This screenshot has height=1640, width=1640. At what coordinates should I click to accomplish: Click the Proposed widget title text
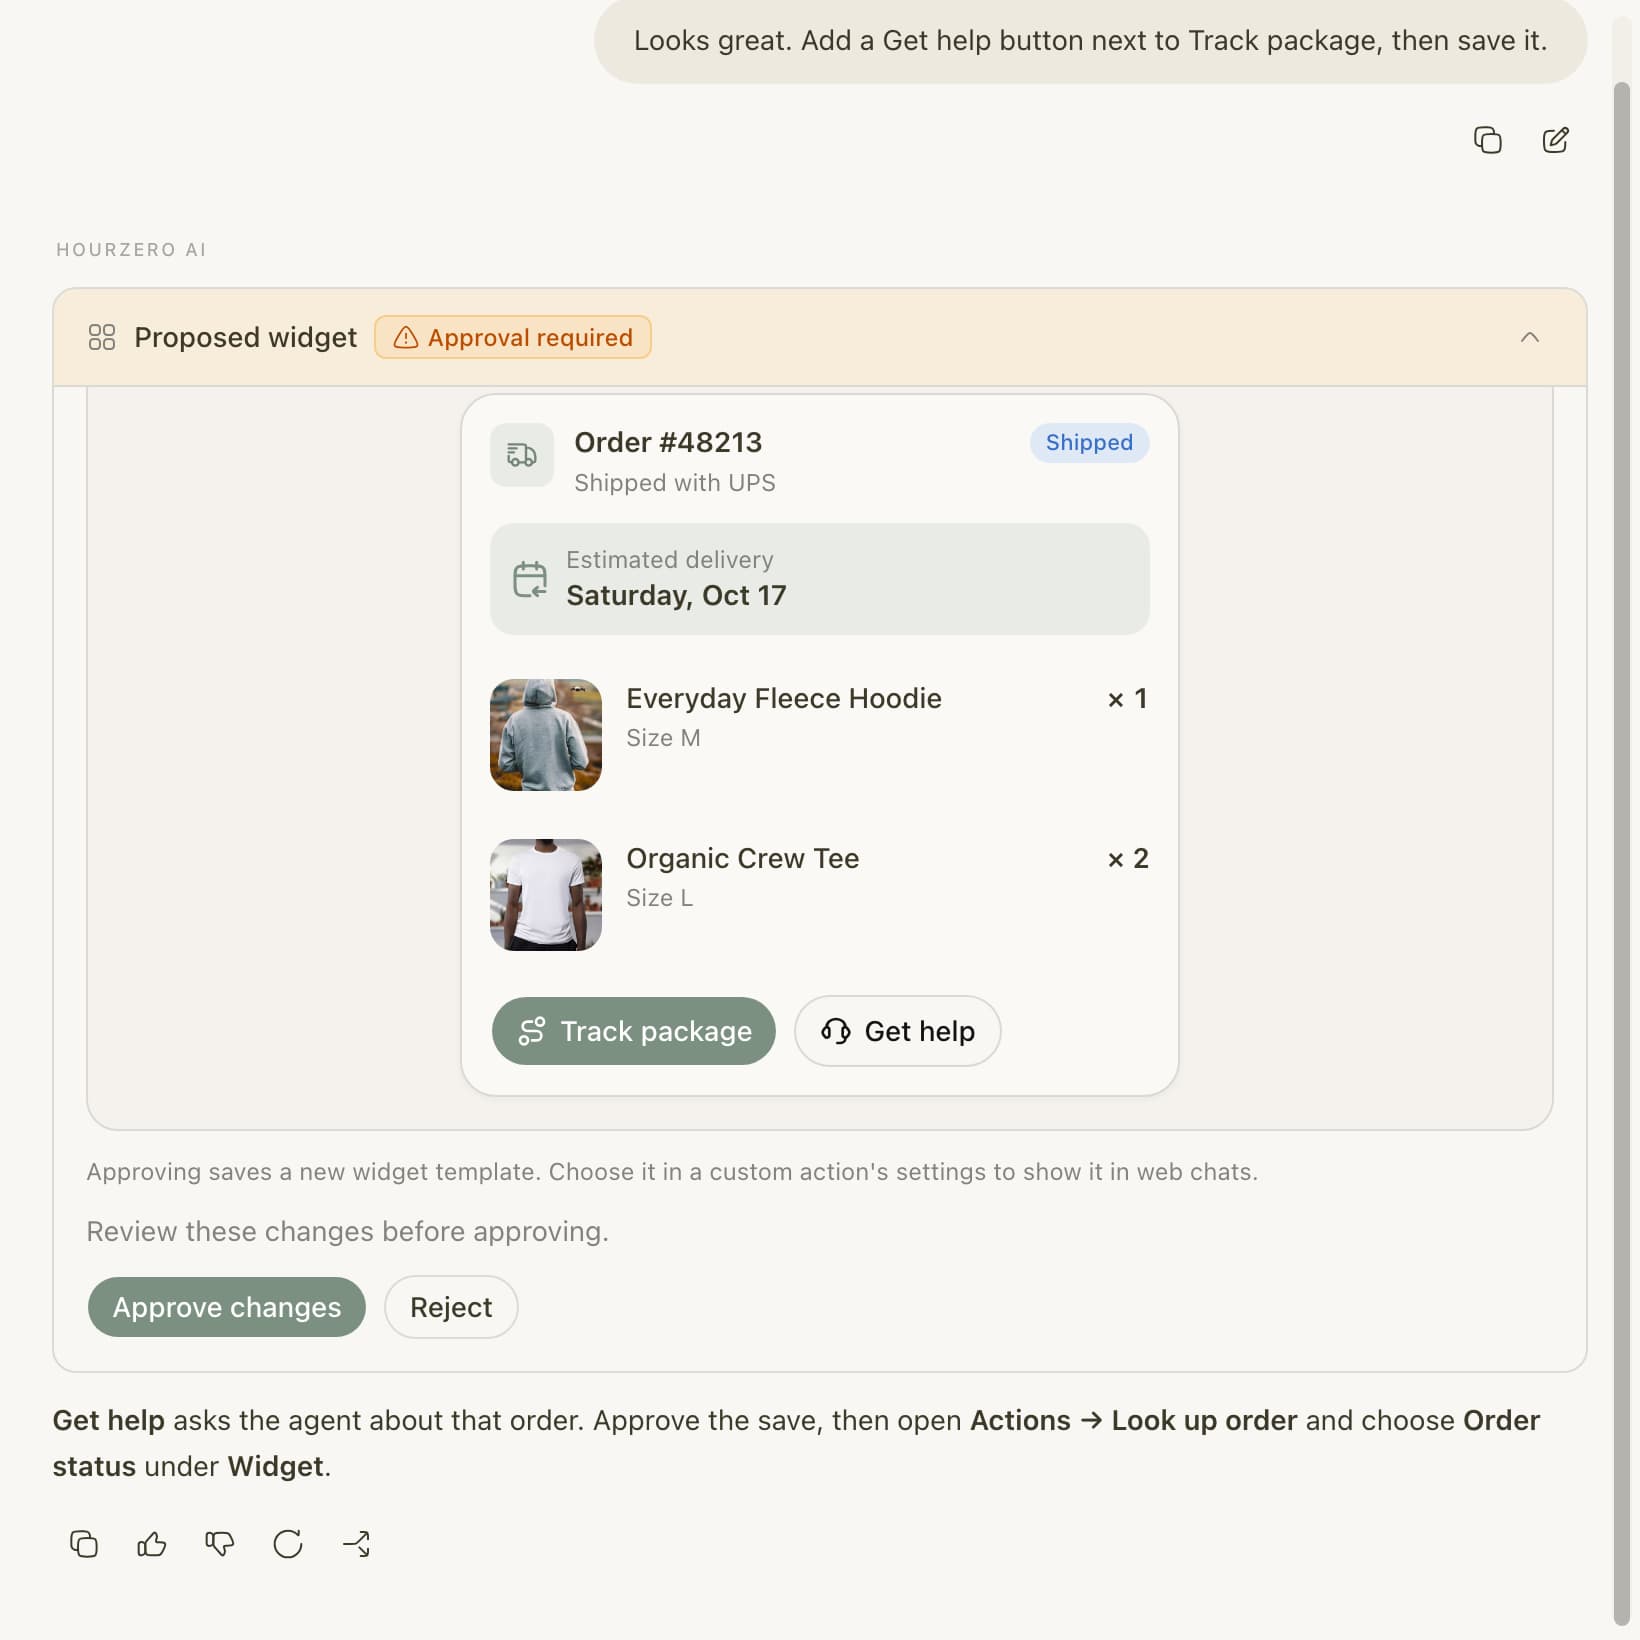[x=245, y=337]
